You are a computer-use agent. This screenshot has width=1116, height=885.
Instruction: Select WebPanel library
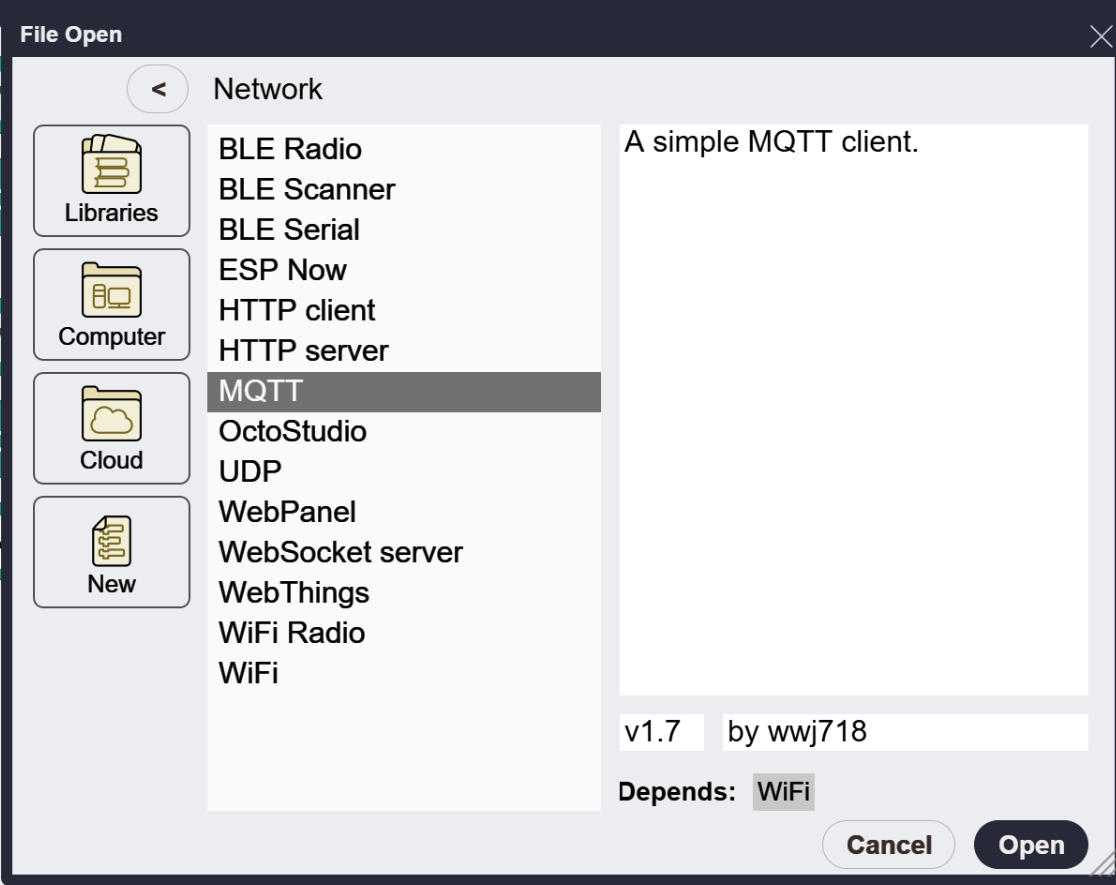click(x=404, y=512)
